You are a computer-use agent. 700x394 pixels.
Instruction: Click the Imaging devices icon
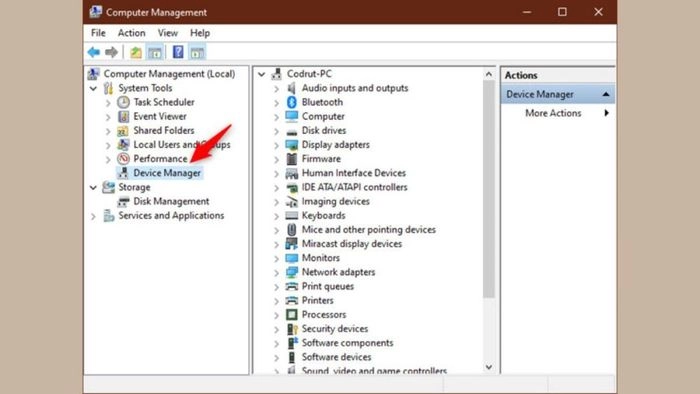pyautogui.click(x=292, y=202)
